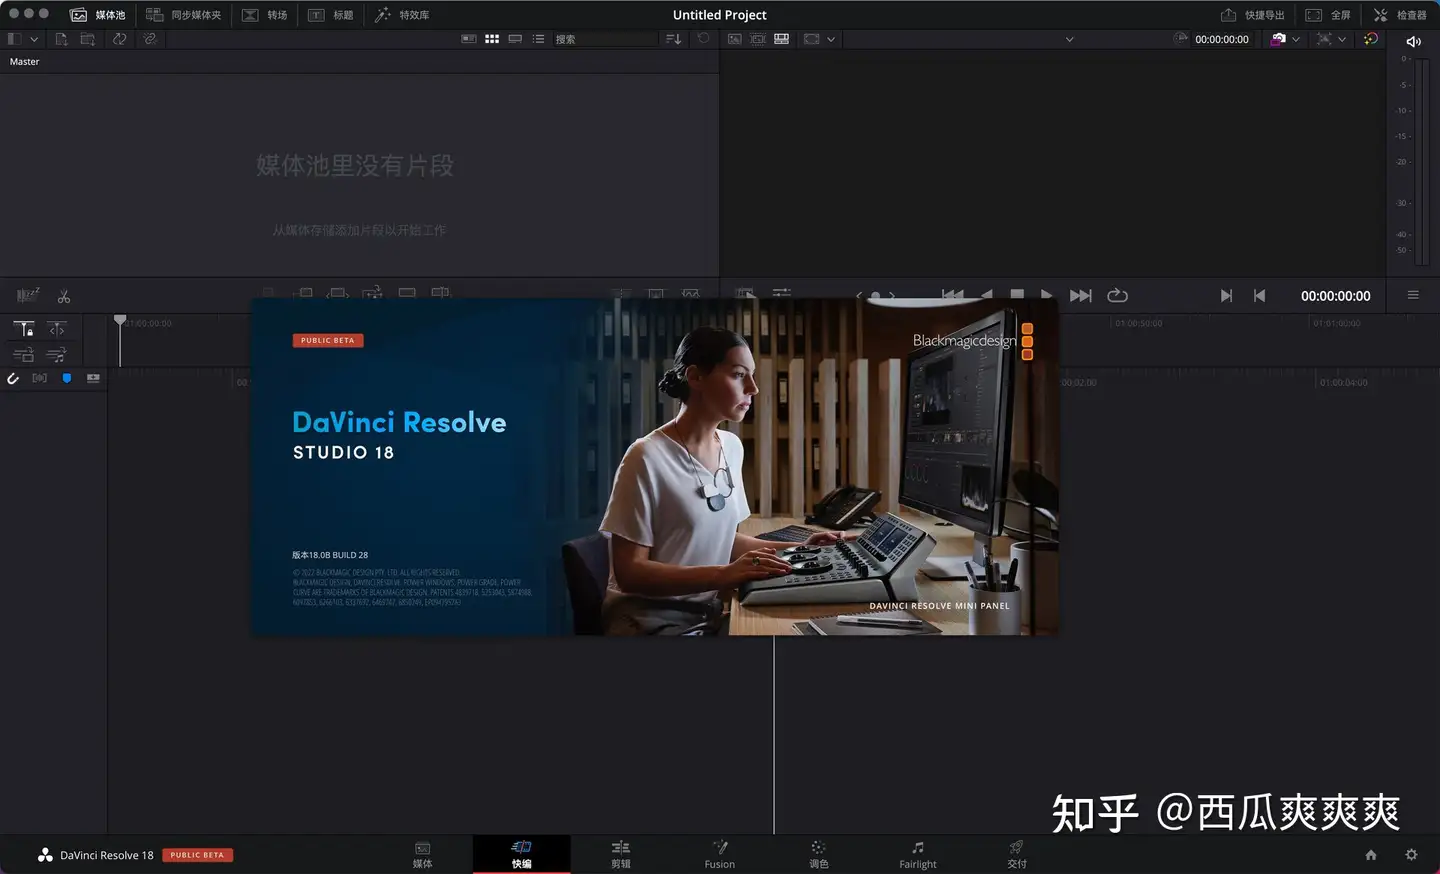Image resolution: width=1440 pixels, height=874 pixels.
Task: Expand the bin list view dropdown
Action: tap(34, 39)
